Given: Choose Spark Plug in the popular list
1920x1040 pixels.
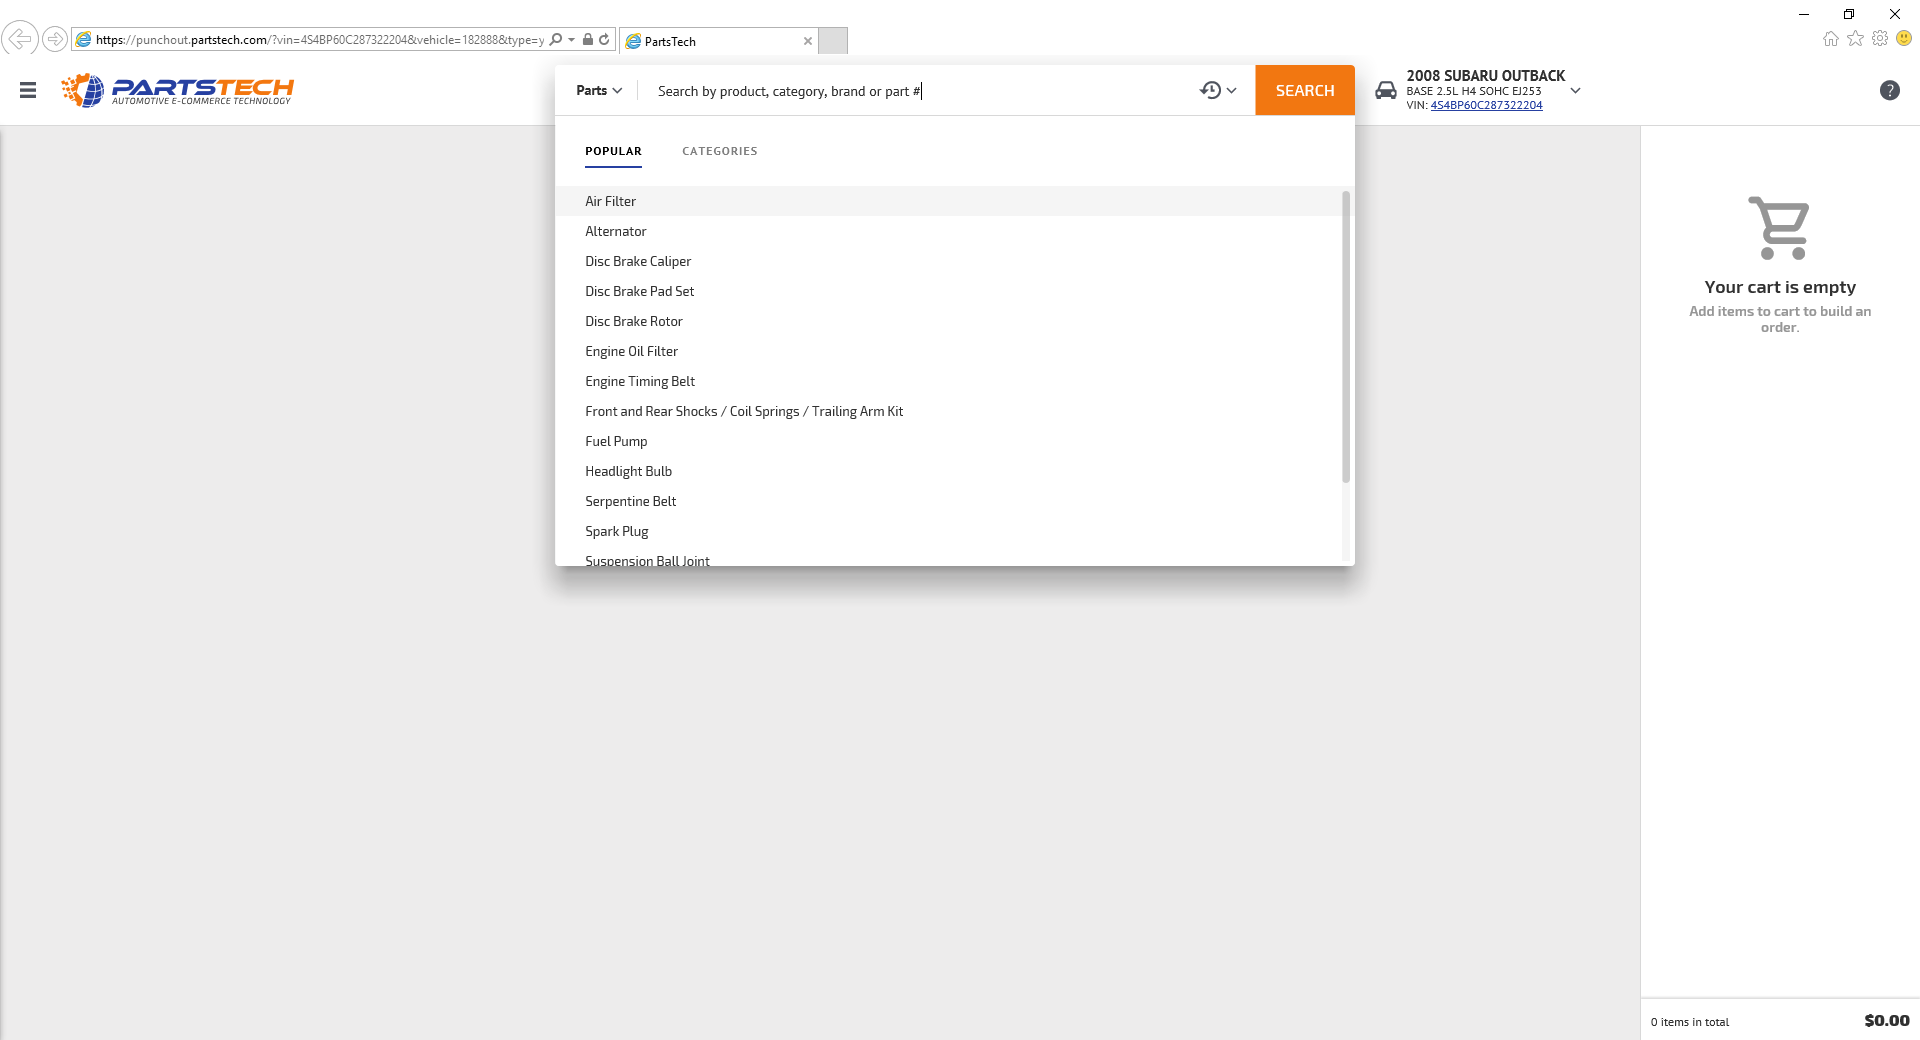Looking at the screenshot, I should pos(616,531).
